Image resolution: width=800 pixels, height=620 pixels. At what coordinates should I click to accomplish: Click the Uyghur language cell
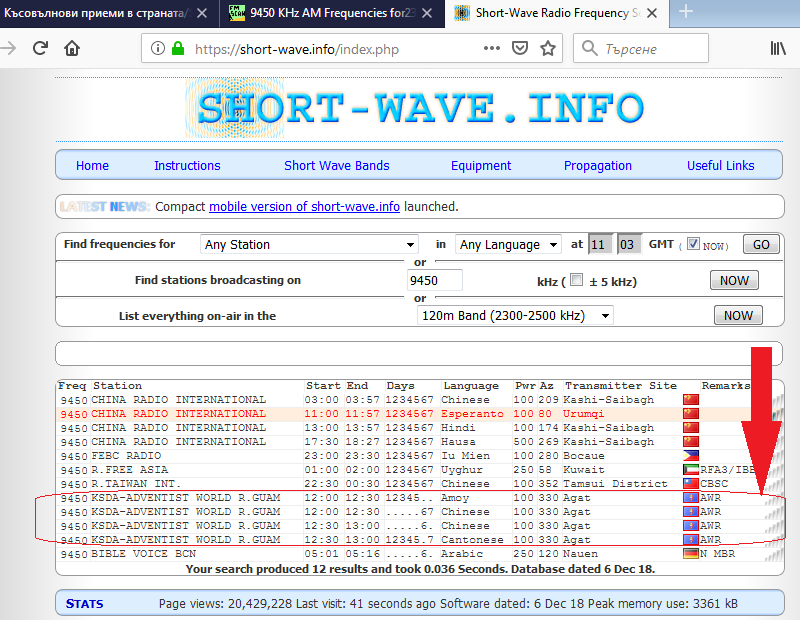coord(461,469)
